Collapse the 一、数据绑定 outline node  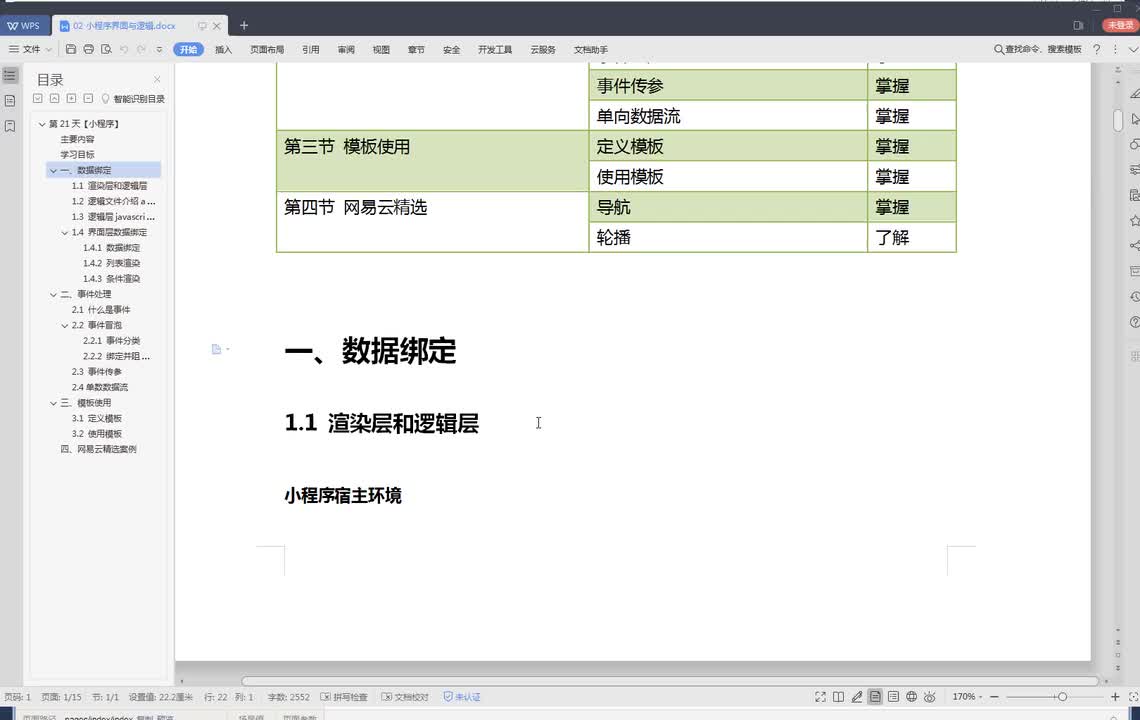(x=53, y=171)
